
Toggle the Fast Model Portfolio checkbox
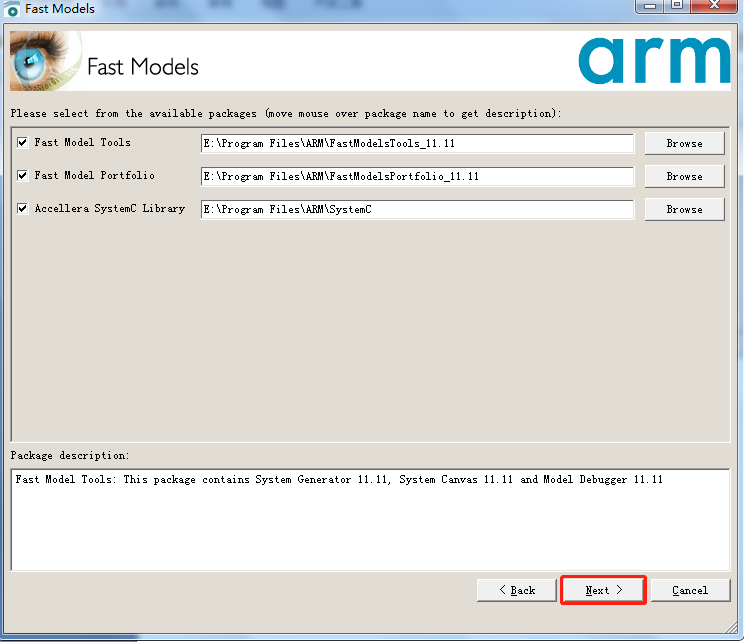[22, 176]
